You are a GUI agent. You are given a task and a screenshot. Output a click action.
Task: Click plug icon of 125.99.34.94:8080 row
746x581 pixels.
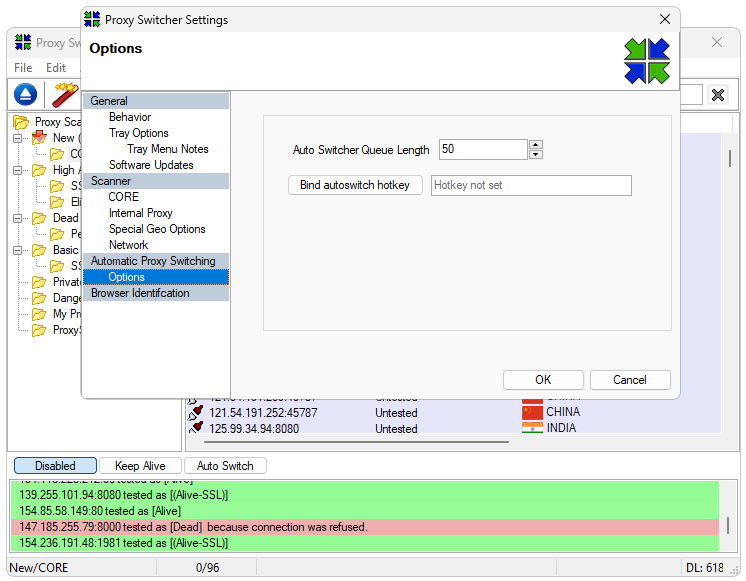(196, 427)
